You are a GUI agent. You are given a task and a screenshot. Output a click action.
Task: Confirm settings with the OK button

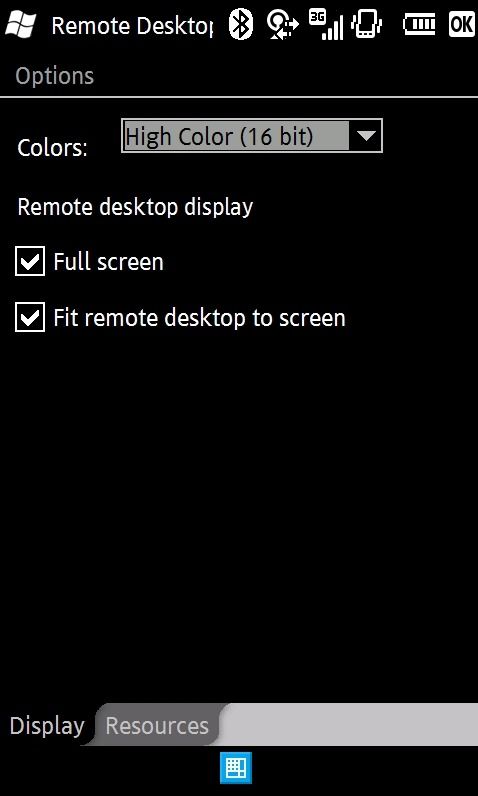click(x=461, y=24)
